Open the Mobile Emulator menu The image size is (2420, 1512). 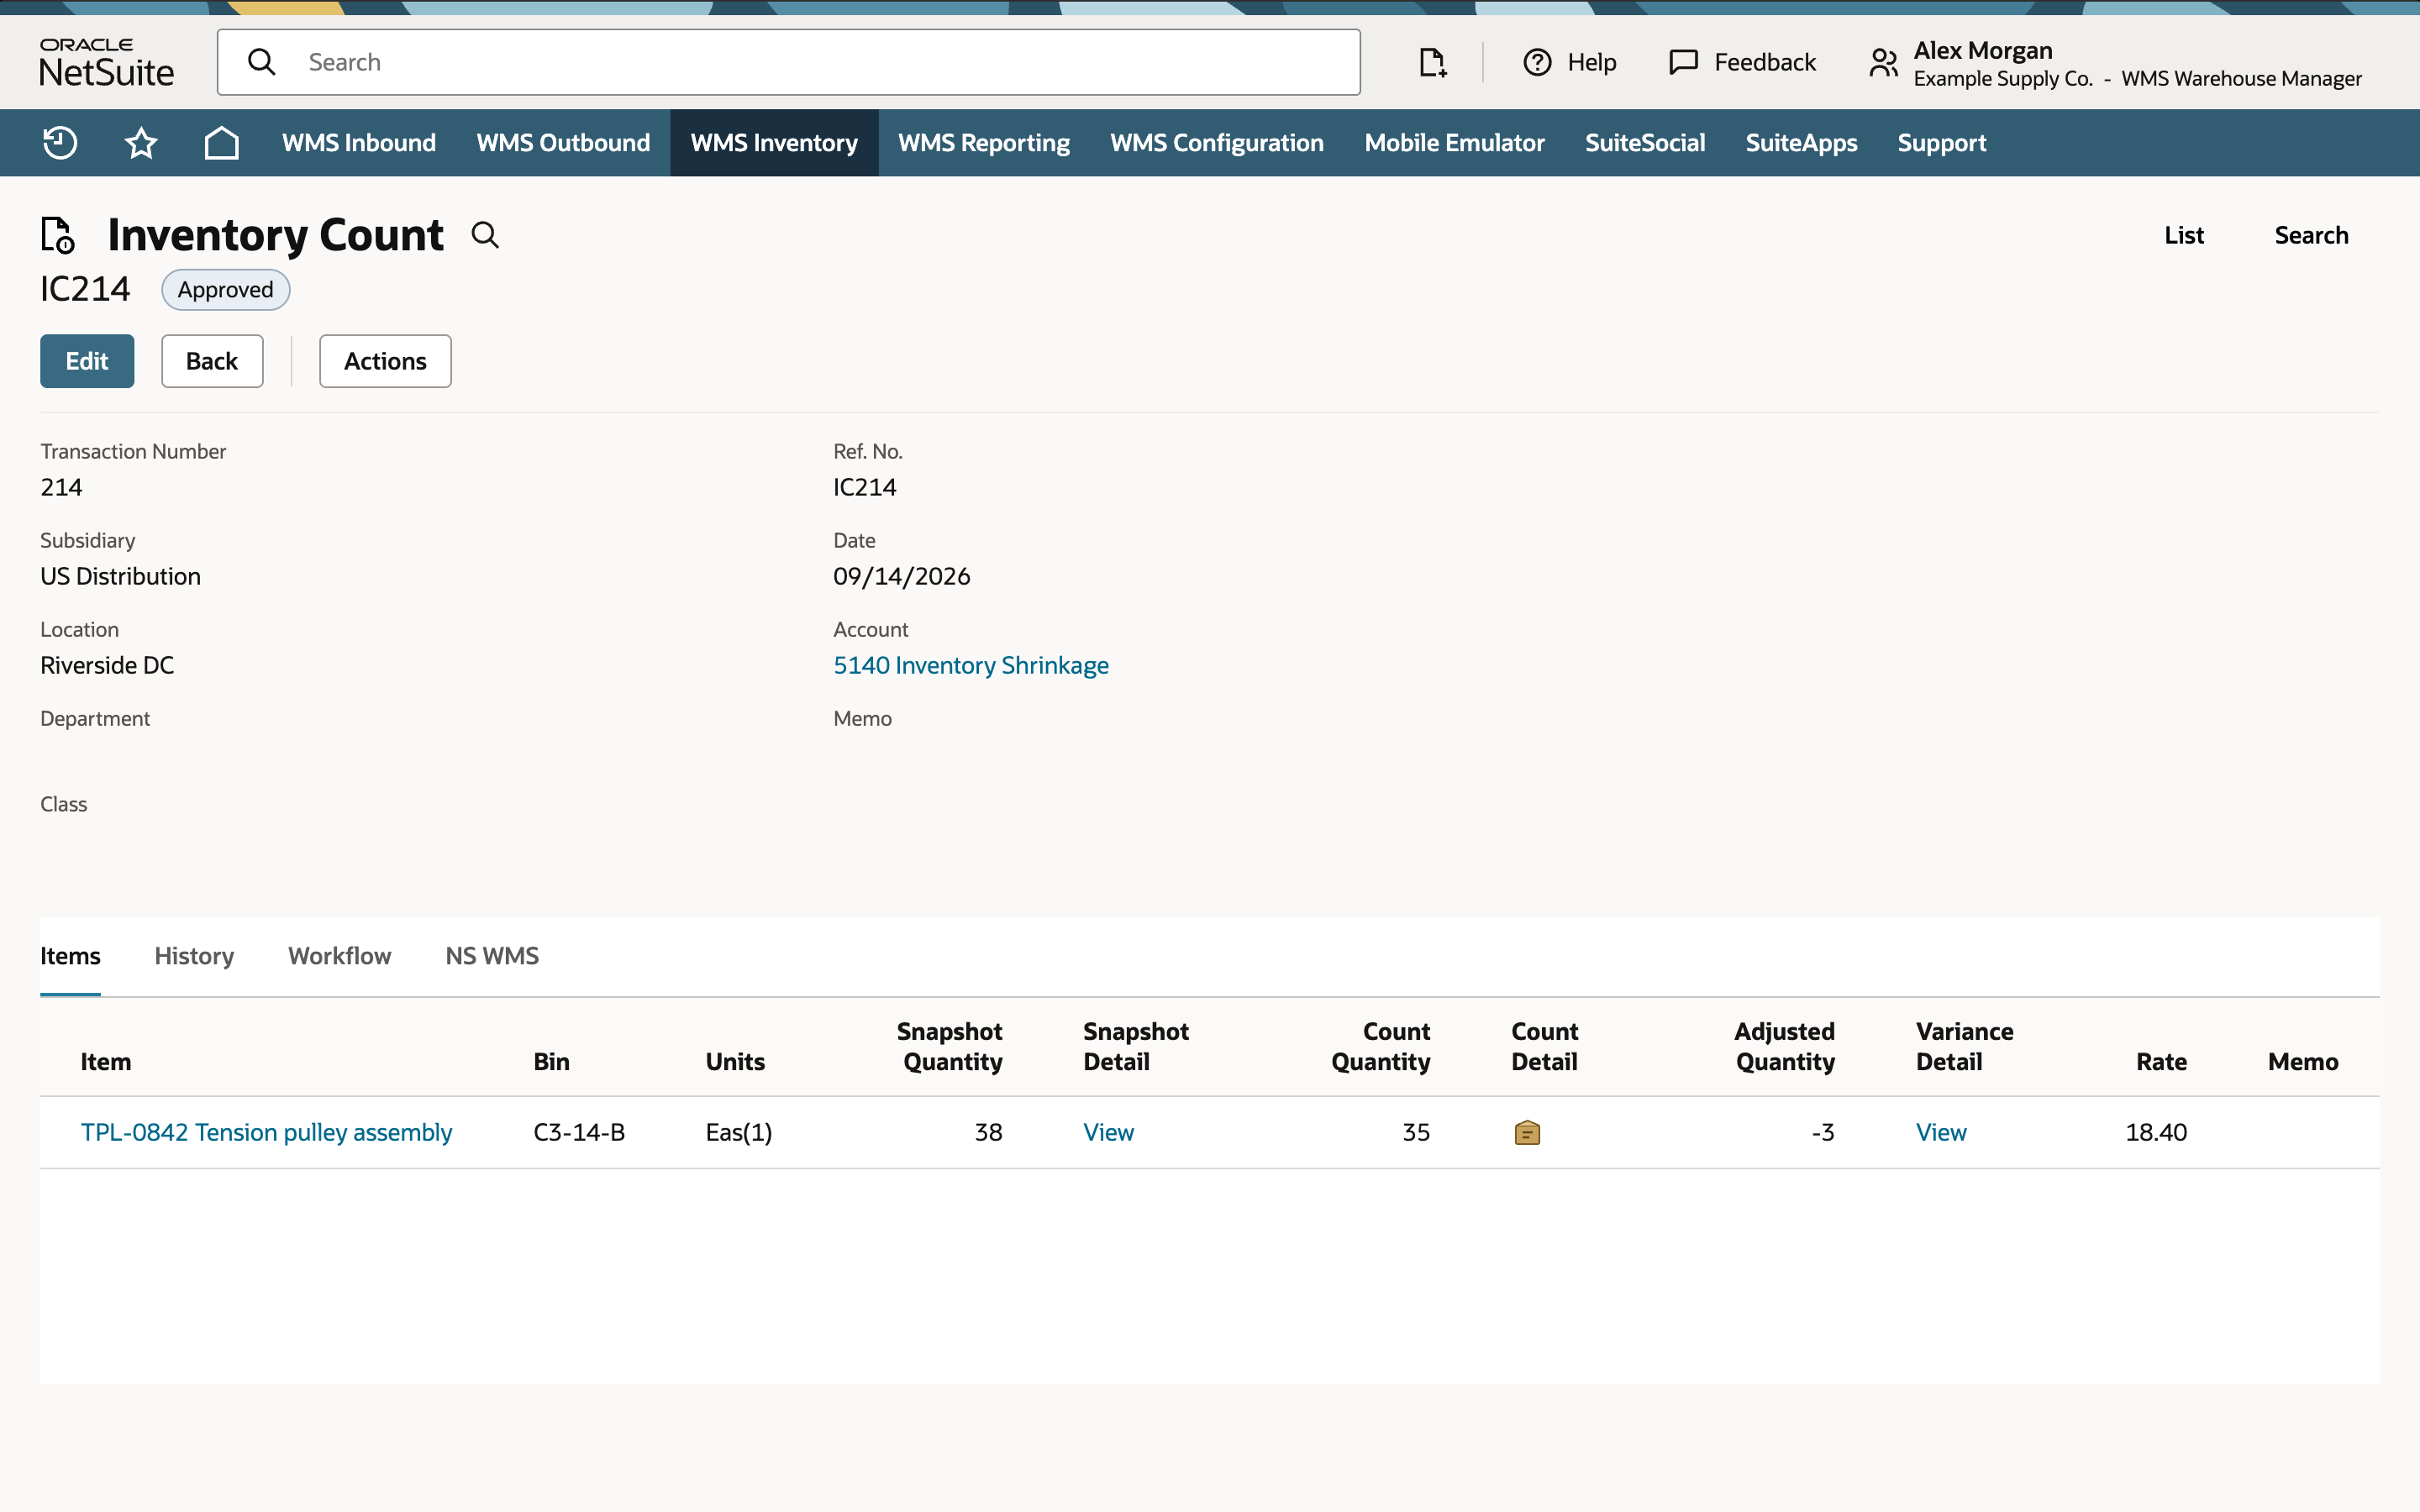[1454, 143]
